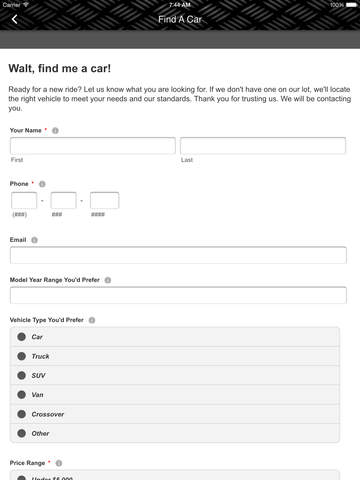Image resolution: width=360 pixels, height=480 pixels.
Task: Focus the middle three-digit phone field
Action: pos(63,200)
